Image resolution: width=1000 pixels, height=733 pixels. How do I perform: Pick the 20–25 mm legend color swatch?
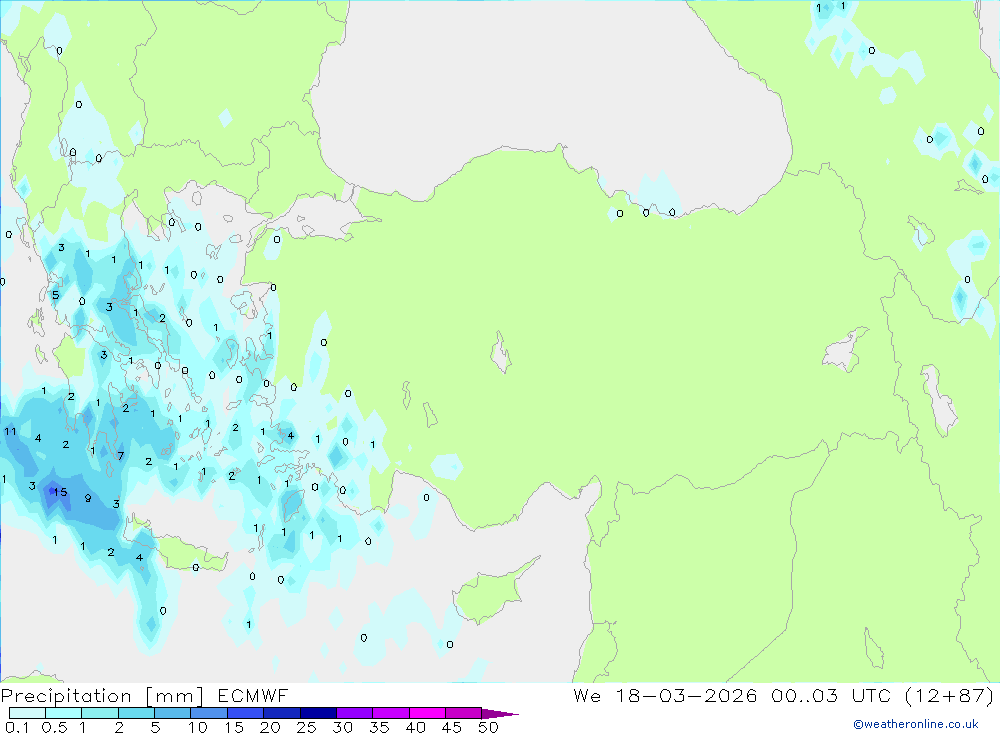(x=282, y=713)
